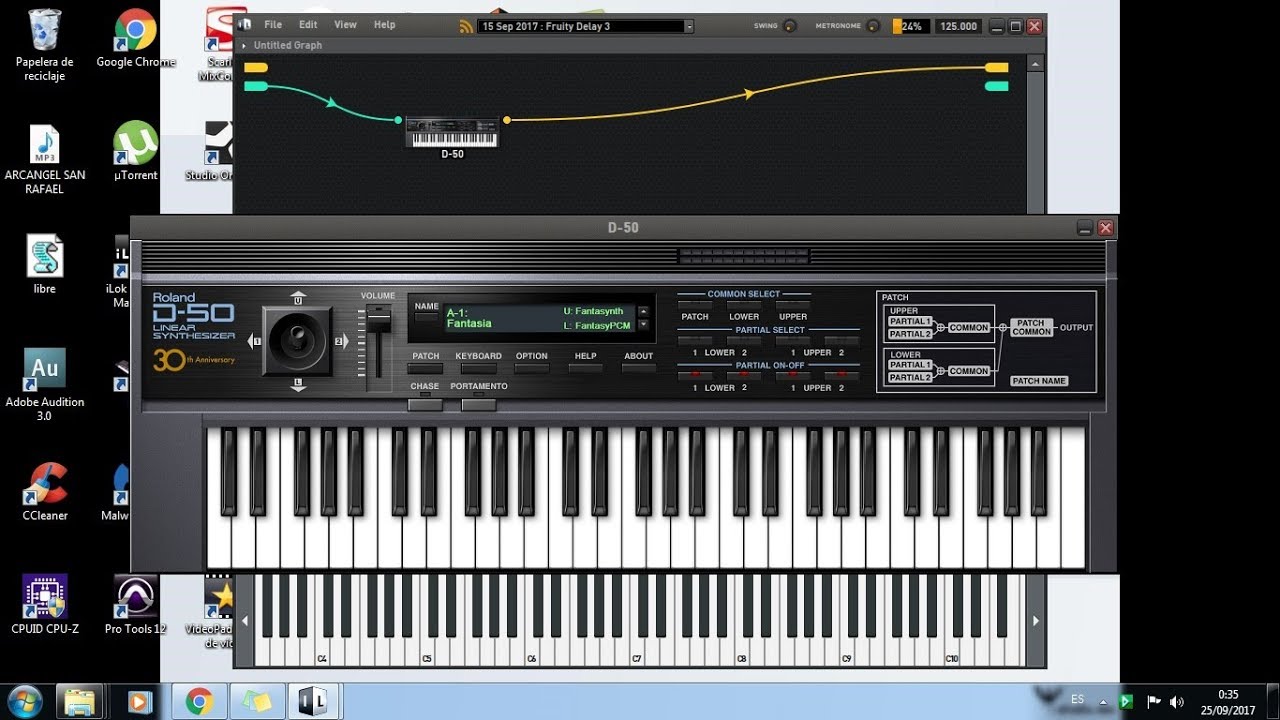Screen dimensions: 1280x720
Task: Click PATCH COMMON in patch diagram
Action: click(x=1031, y=327)
